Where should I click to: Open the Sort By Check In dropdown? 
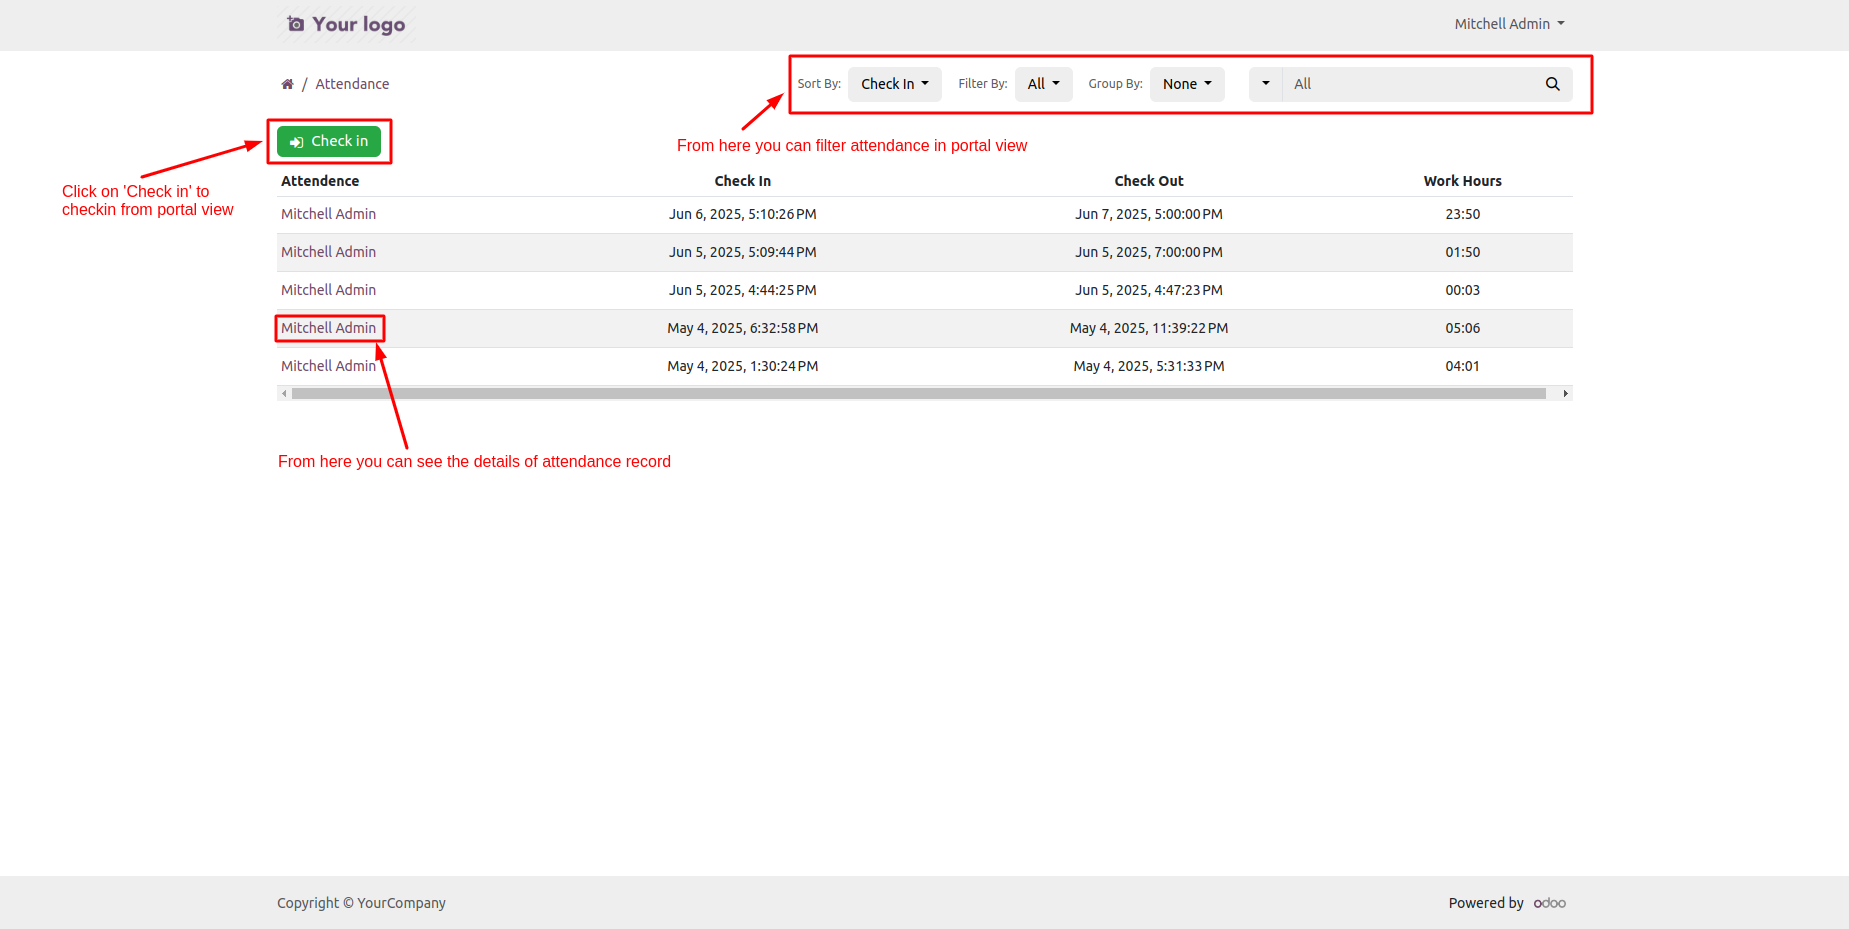click(894, 84)
